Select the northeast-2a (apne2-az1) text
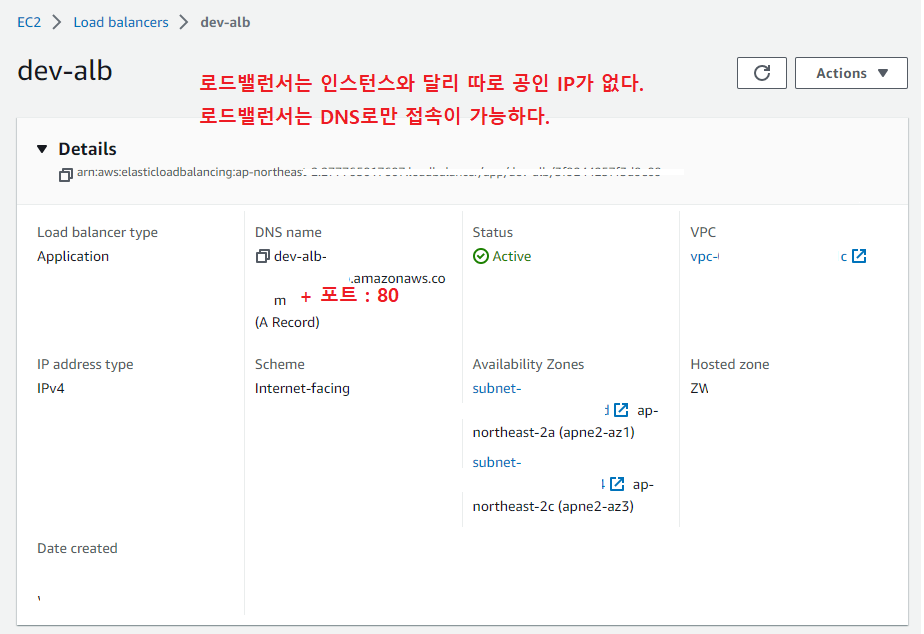The width and height of the screenshot is (924, 634). pos(553,432)
